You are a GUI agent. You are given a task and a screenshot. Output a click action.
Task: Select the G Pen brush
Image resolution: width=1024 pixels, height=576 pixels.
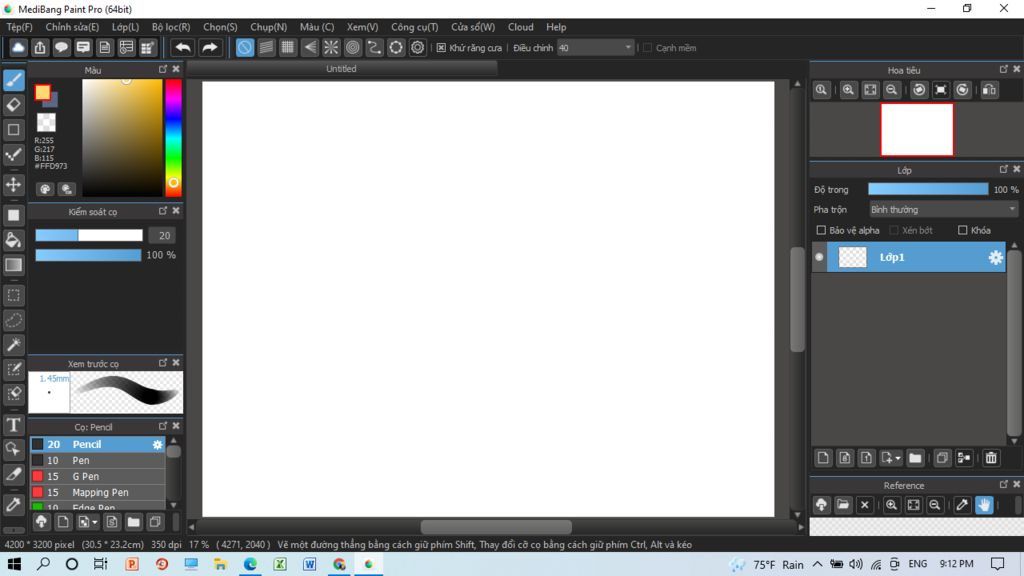98,476
